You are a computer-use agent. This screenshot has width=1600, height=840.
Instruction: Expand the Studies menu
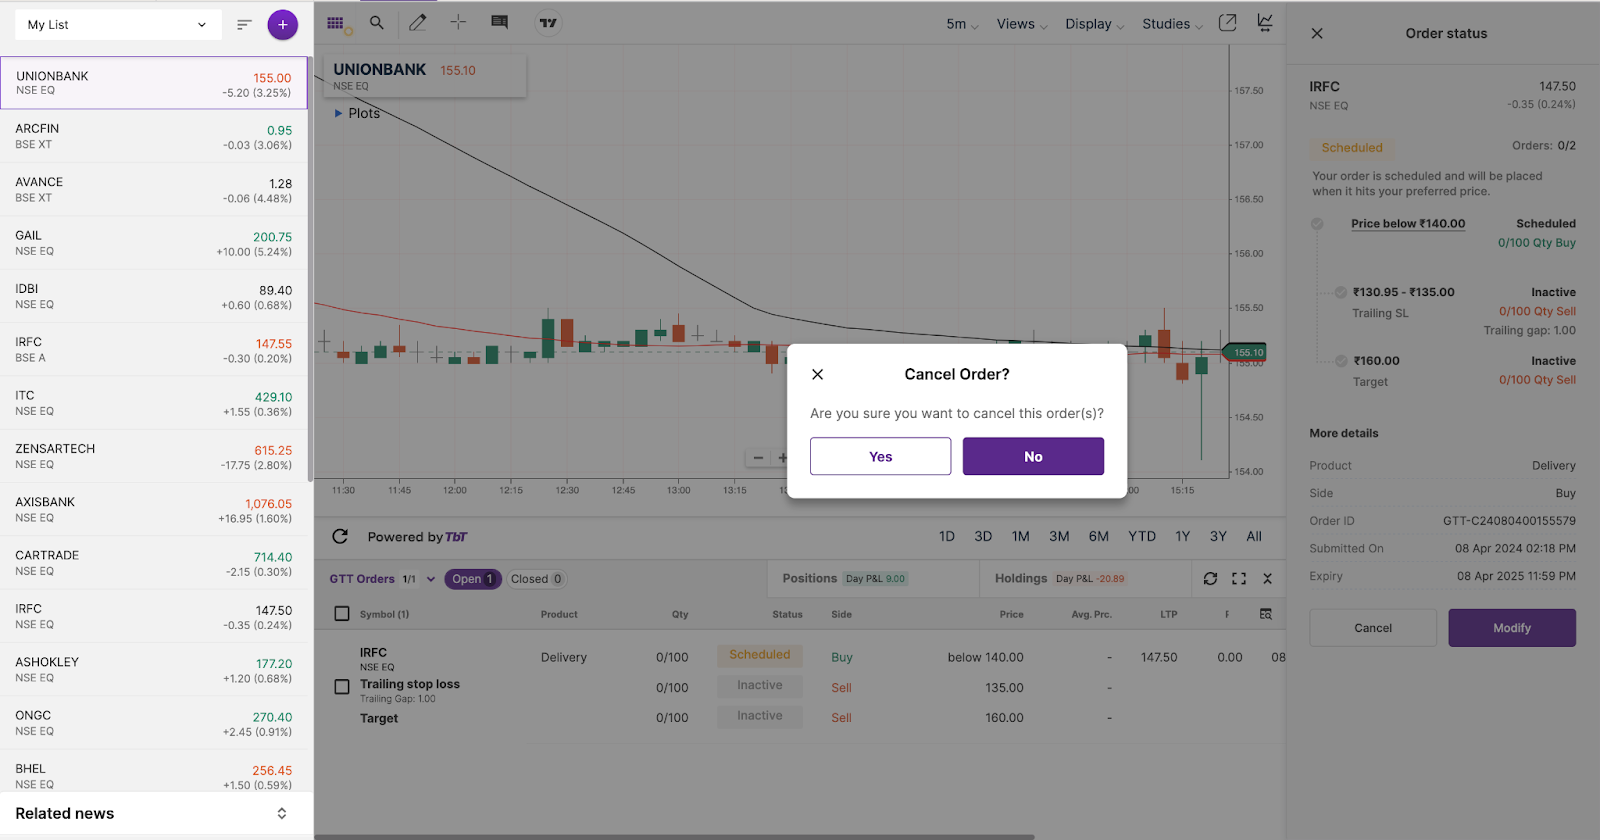pyautogui.click(x=1172, y=24)
